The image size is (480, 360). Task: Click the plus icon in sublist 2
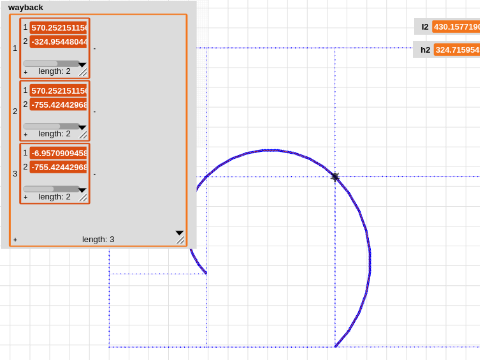pyautogui.click(x=26, y=135)
